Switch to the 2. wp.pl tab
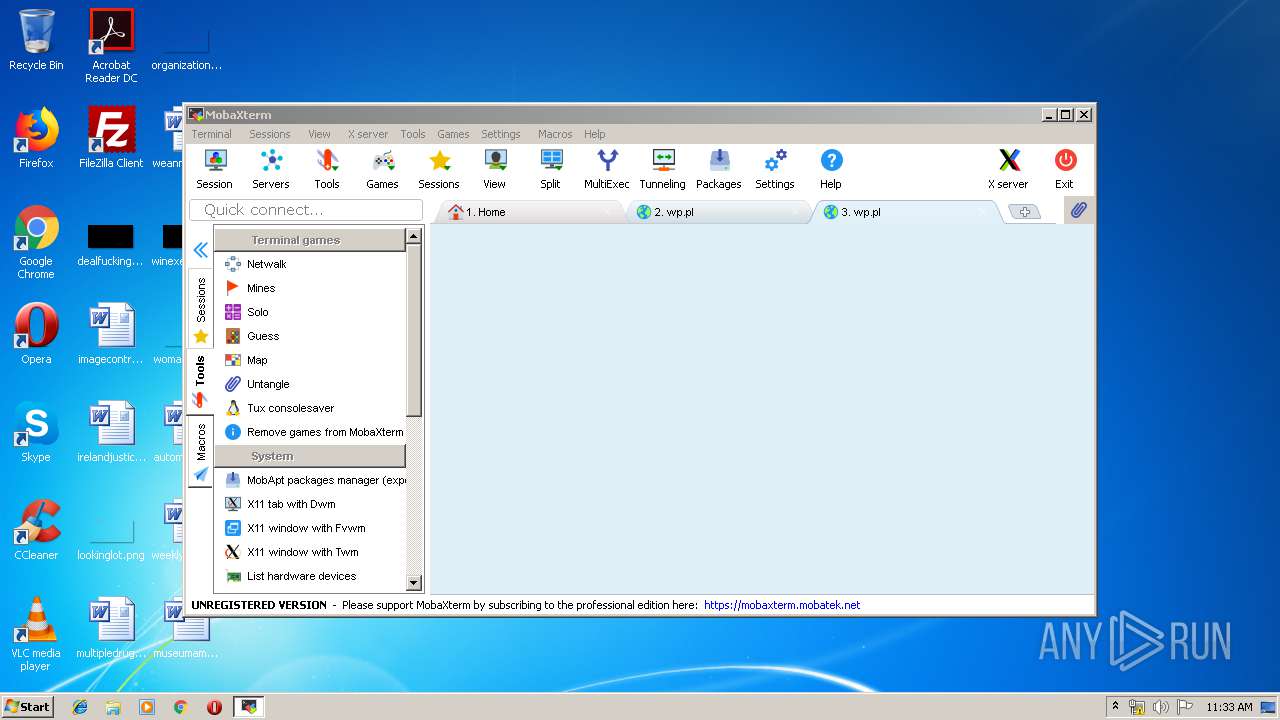The height and width of the screenshot is (720, 1280). point(720,212)
